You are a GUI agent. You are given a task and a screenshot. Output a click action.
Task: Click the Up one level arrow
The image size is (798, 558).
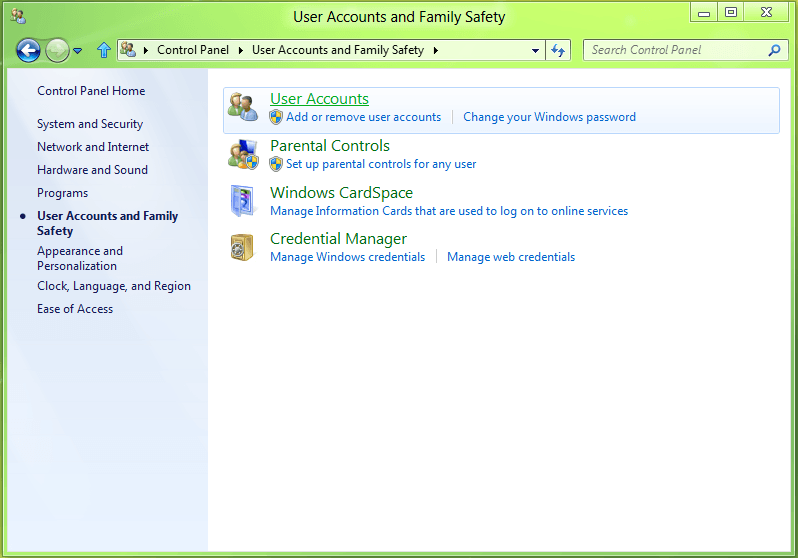pos(104,50)
